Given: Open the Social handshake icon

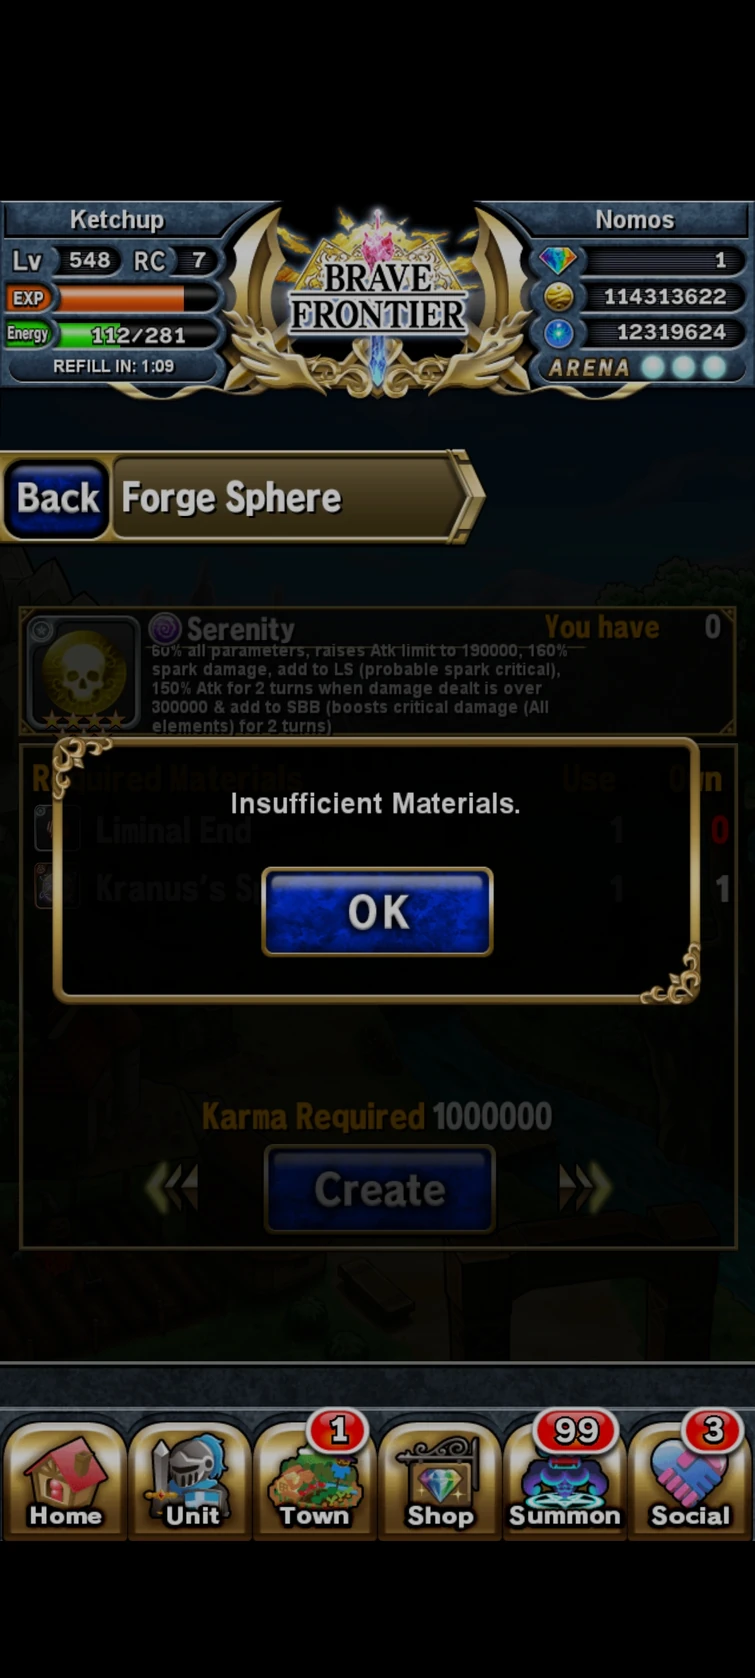Looking at the screenshot, I should click(x=690, y=1478).
